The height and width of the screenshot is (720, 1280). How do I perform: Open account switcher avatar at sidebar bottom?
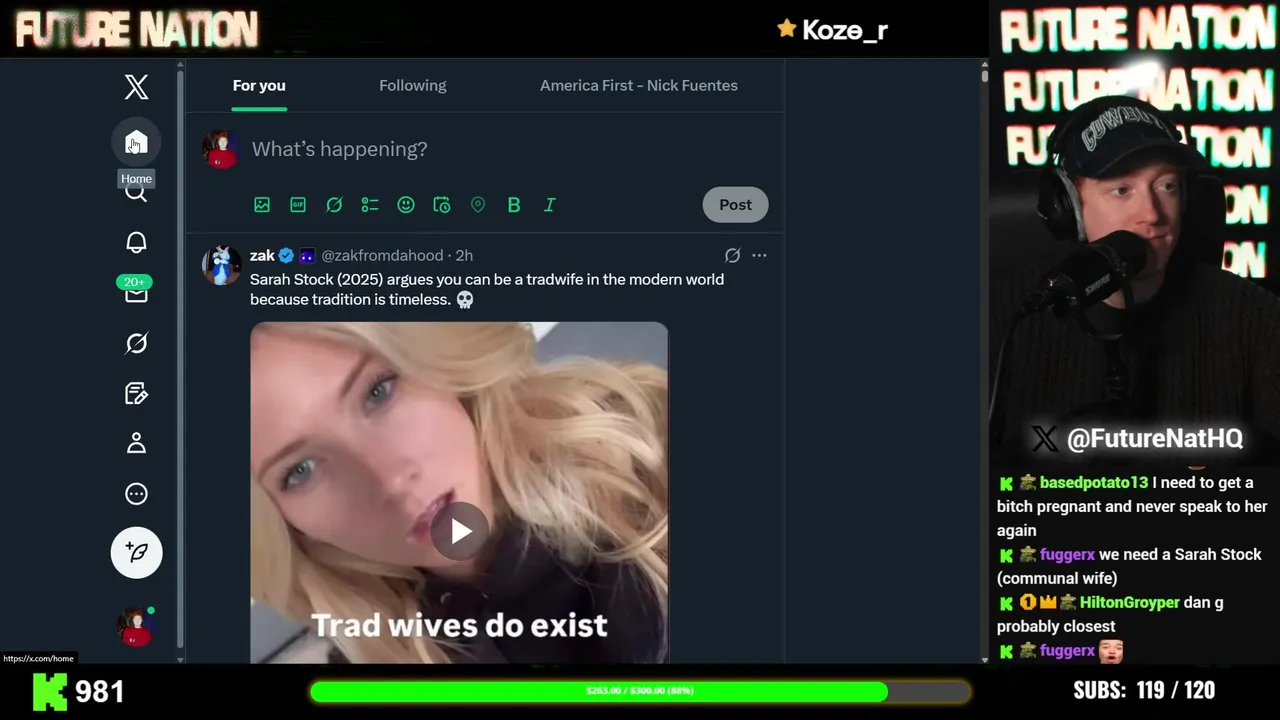(136, 626)
